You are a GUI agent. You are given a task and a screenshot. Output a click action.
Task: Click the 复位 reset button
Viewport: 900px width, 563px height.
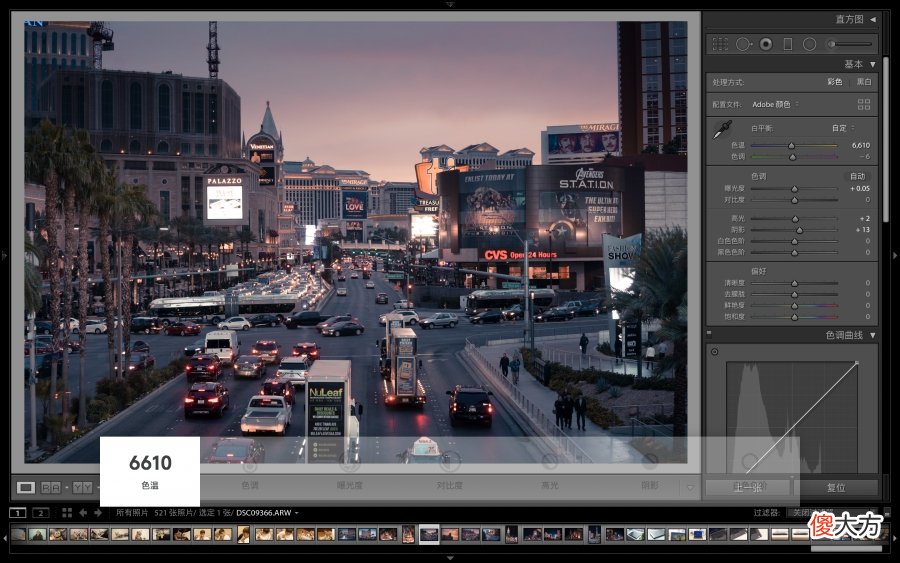coord(836,487)
